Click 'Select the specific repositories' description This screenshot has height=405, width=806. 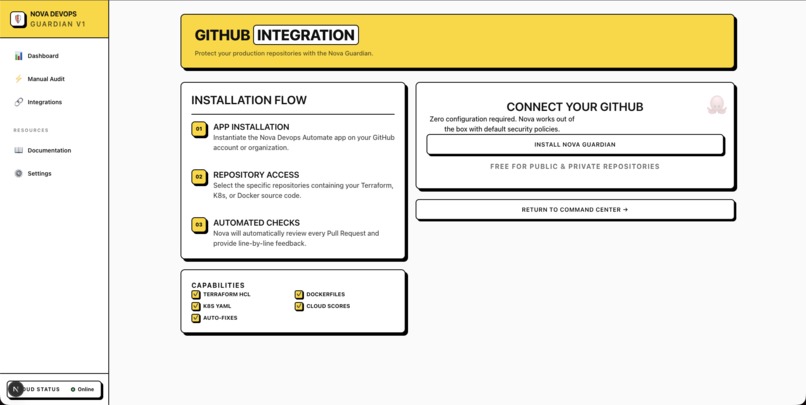click(303, 191)
